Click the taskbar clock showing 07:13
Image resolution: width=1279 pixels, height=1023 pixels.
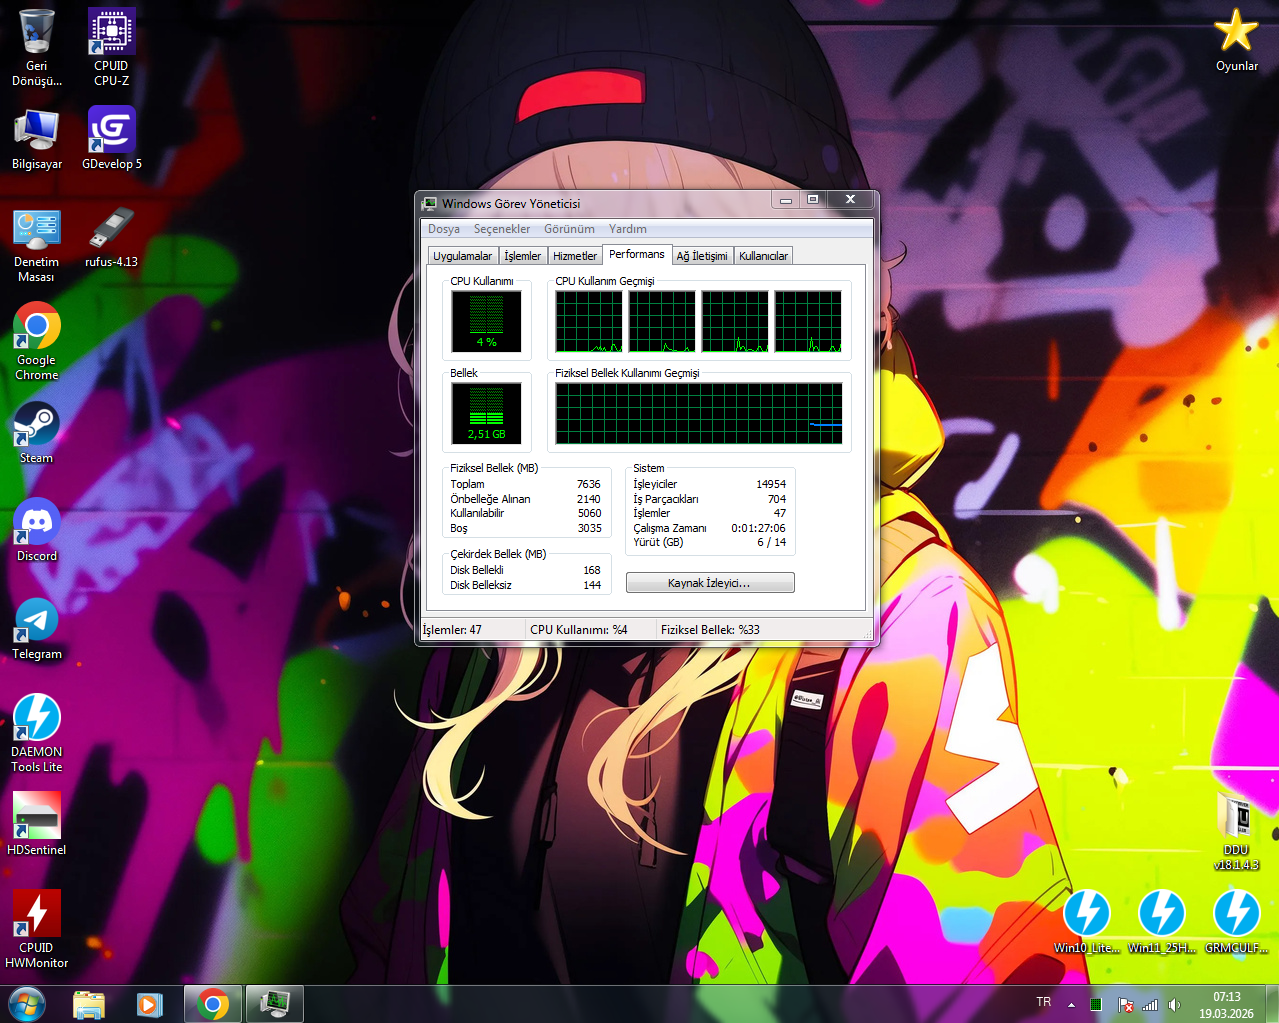click(1227, 1005)
